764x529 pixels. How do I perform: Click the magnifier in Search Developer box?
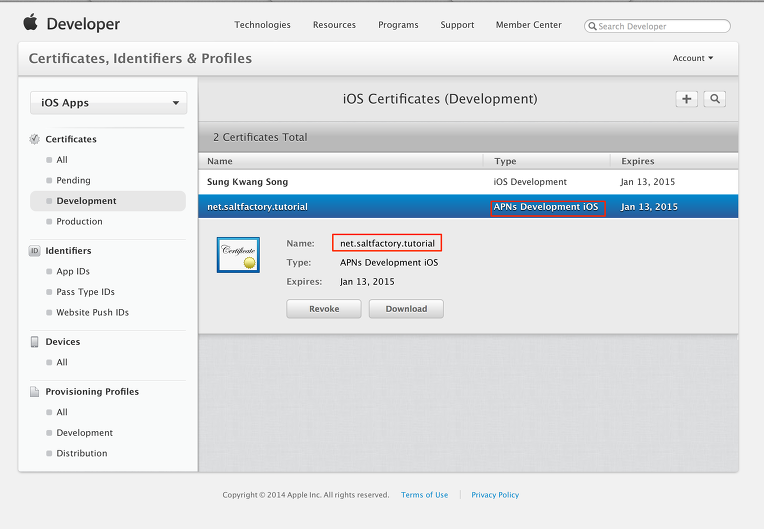click(592, 26)
